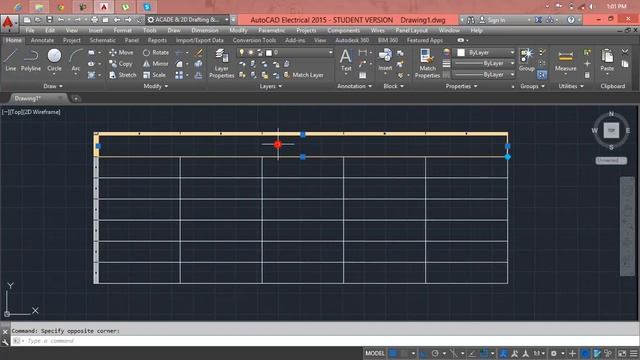
Task: Select the Arc tool
Action: (x=76, y=60)
